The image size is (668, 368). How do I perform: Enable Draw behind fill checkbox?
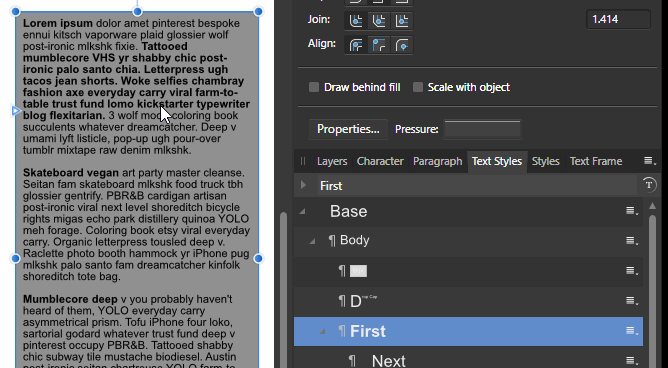pos(314,87)
